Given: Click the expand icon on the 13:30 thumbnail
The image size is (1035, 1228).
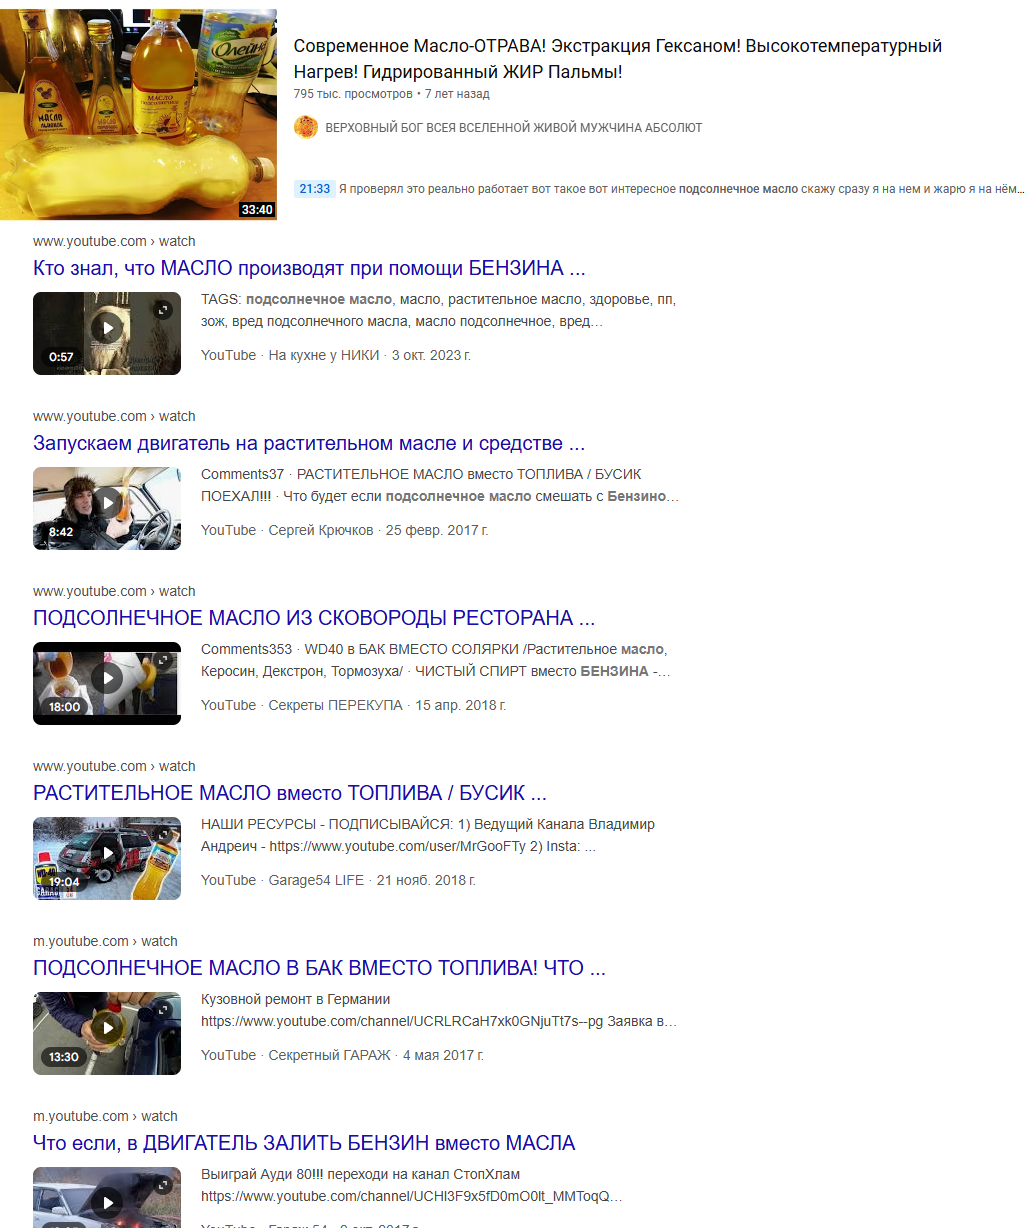Looking at the screenshot, I should (x=163, y=1010).
